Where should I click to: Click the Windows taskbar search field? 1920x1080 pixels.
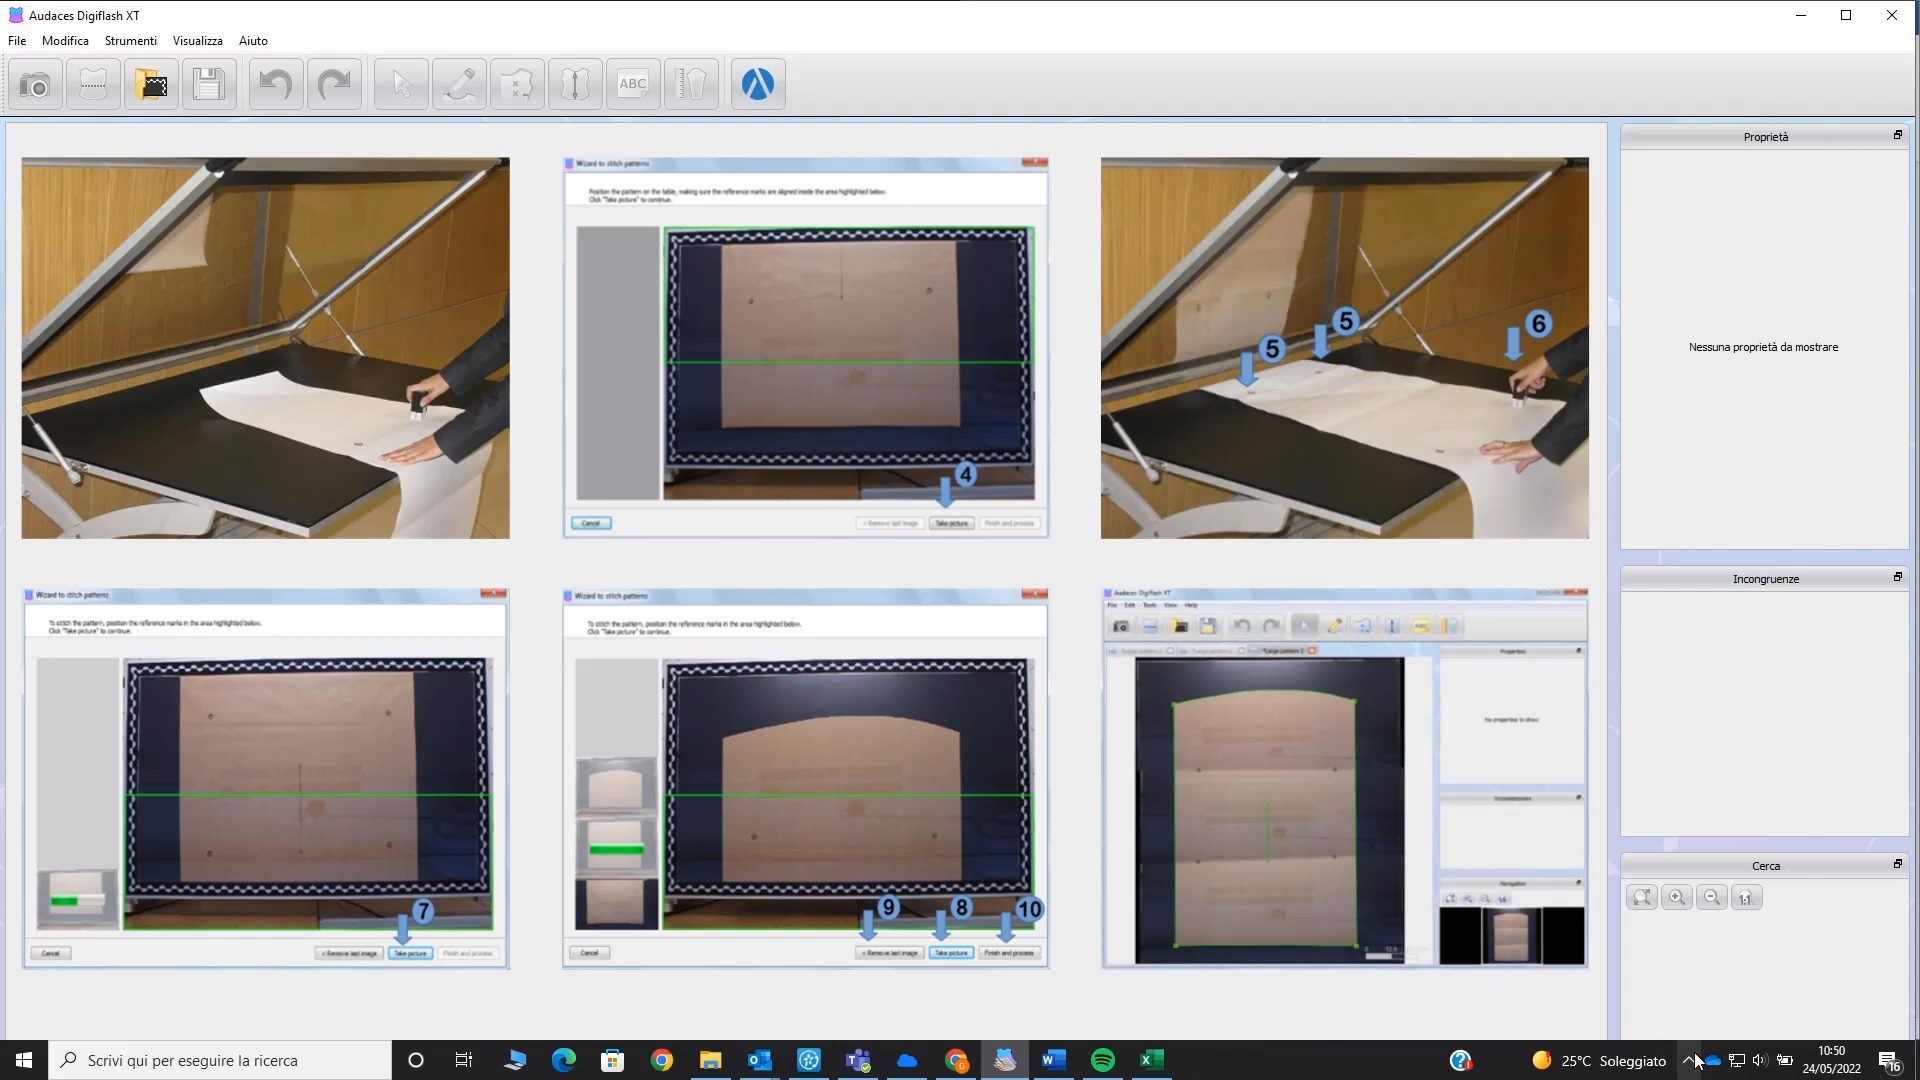click(x=220, y=1060)
